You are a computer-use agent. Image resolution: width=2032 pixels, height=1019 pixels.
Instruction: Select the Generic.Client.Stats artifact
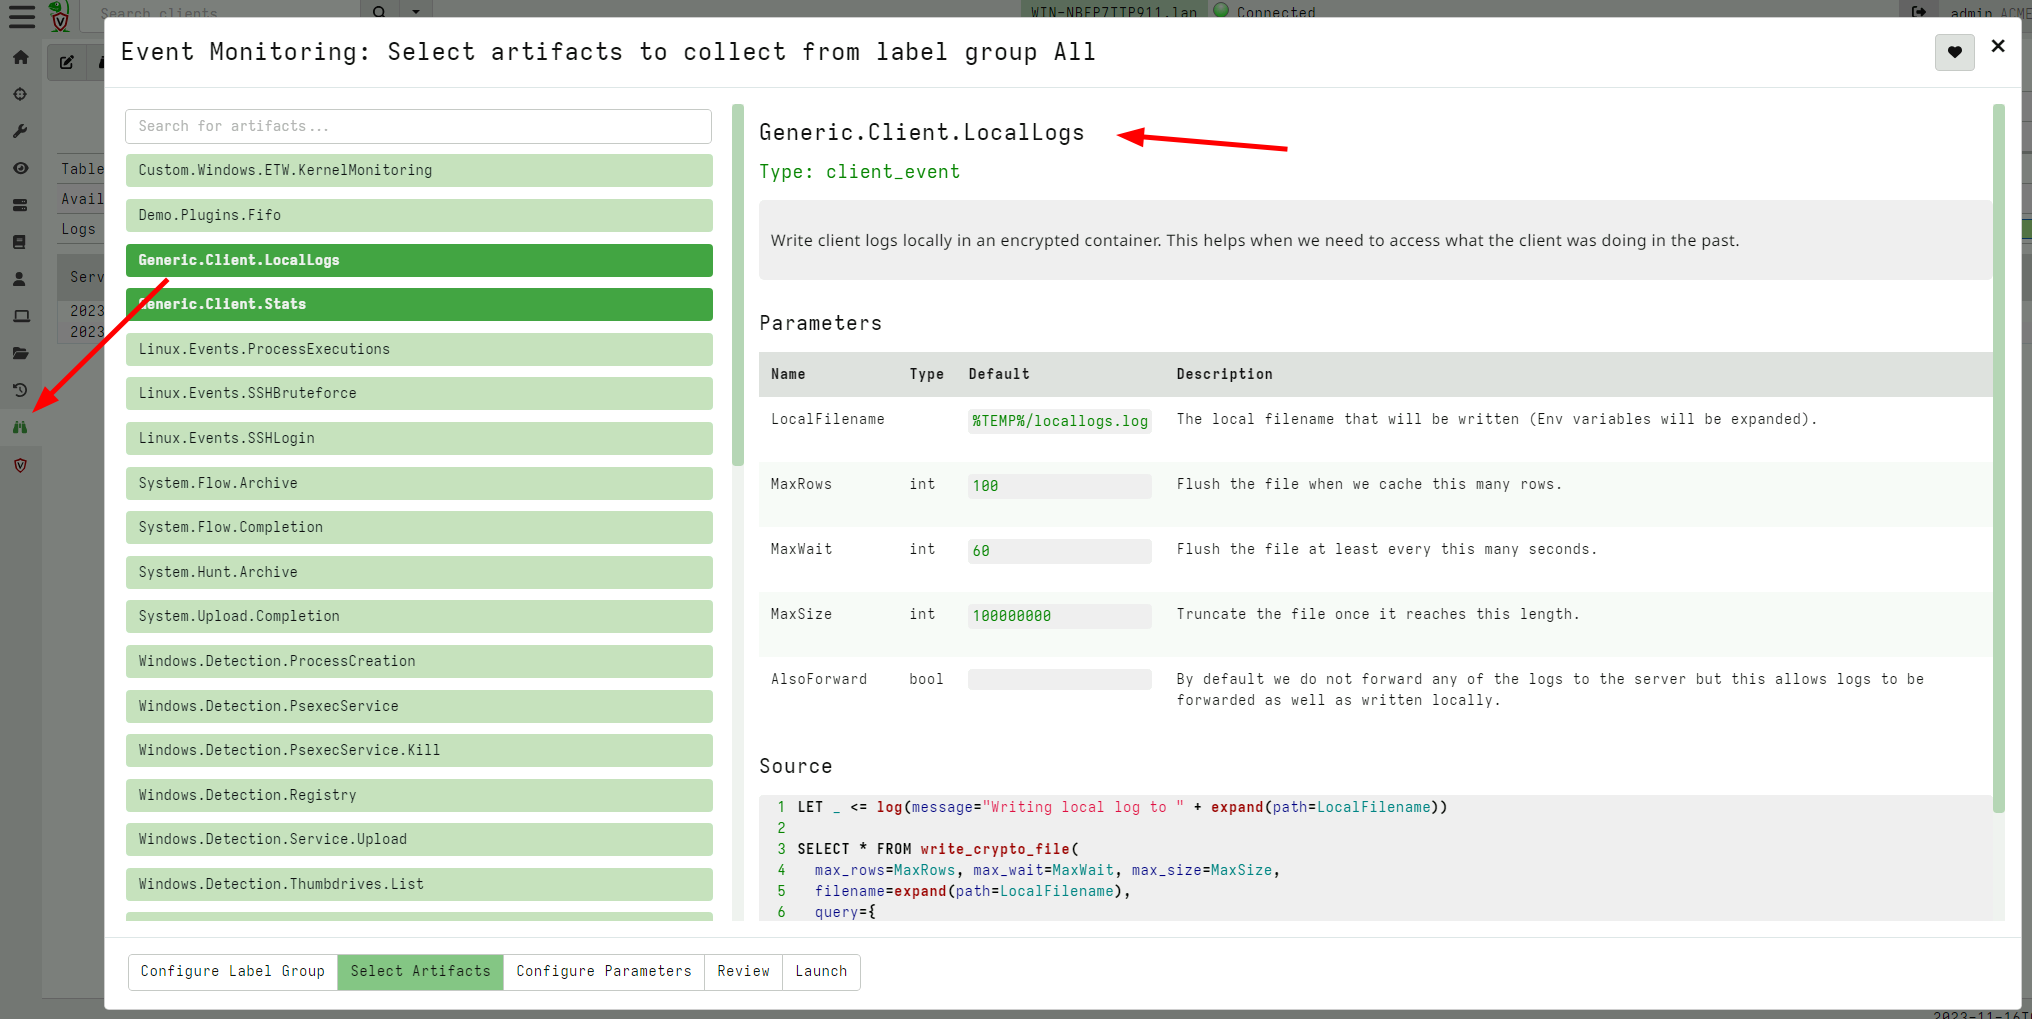[419, 304]
